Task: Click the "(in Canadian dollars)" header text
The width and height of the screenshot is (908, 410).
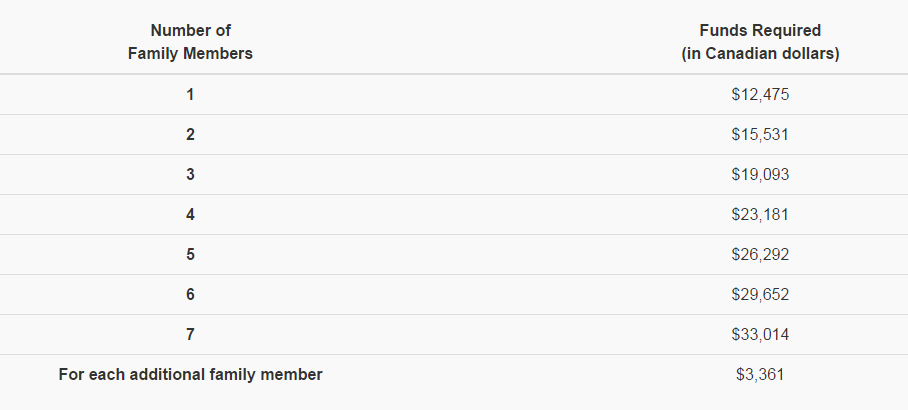Action: coord(760,54)
